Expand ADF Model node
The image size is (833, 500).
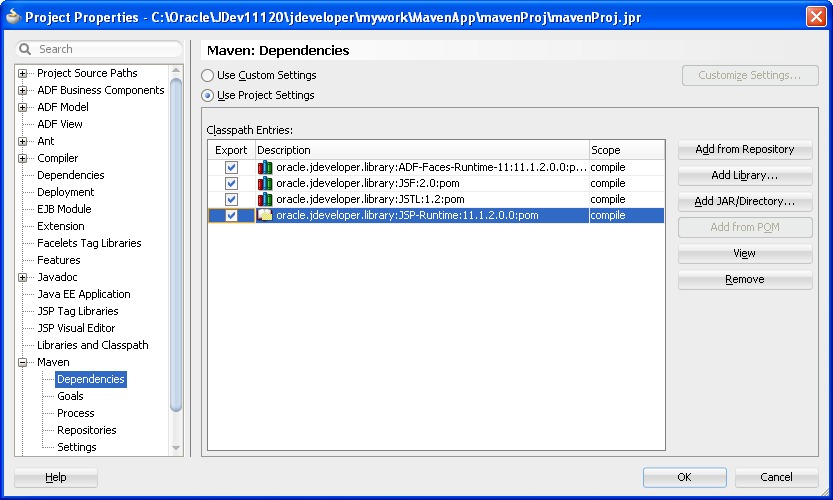coord(22,107)
